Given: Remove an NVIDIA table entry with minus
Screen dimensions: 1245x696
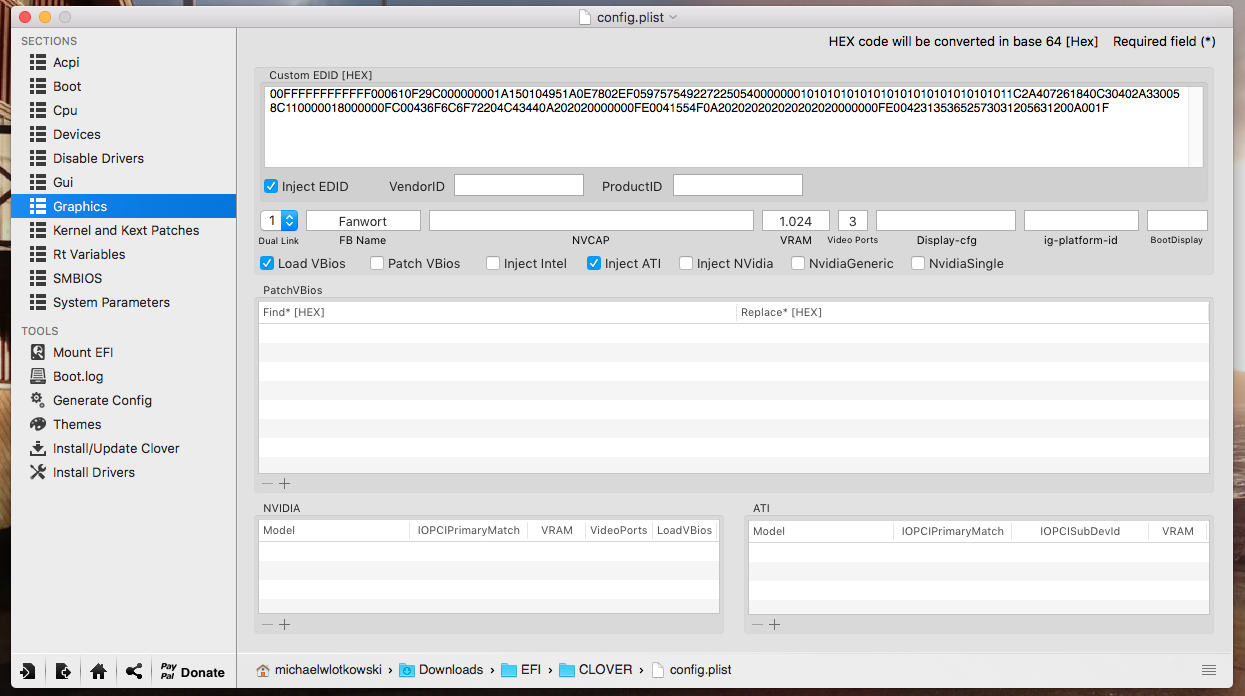Looking at the screenshot, I should (266, 624).
